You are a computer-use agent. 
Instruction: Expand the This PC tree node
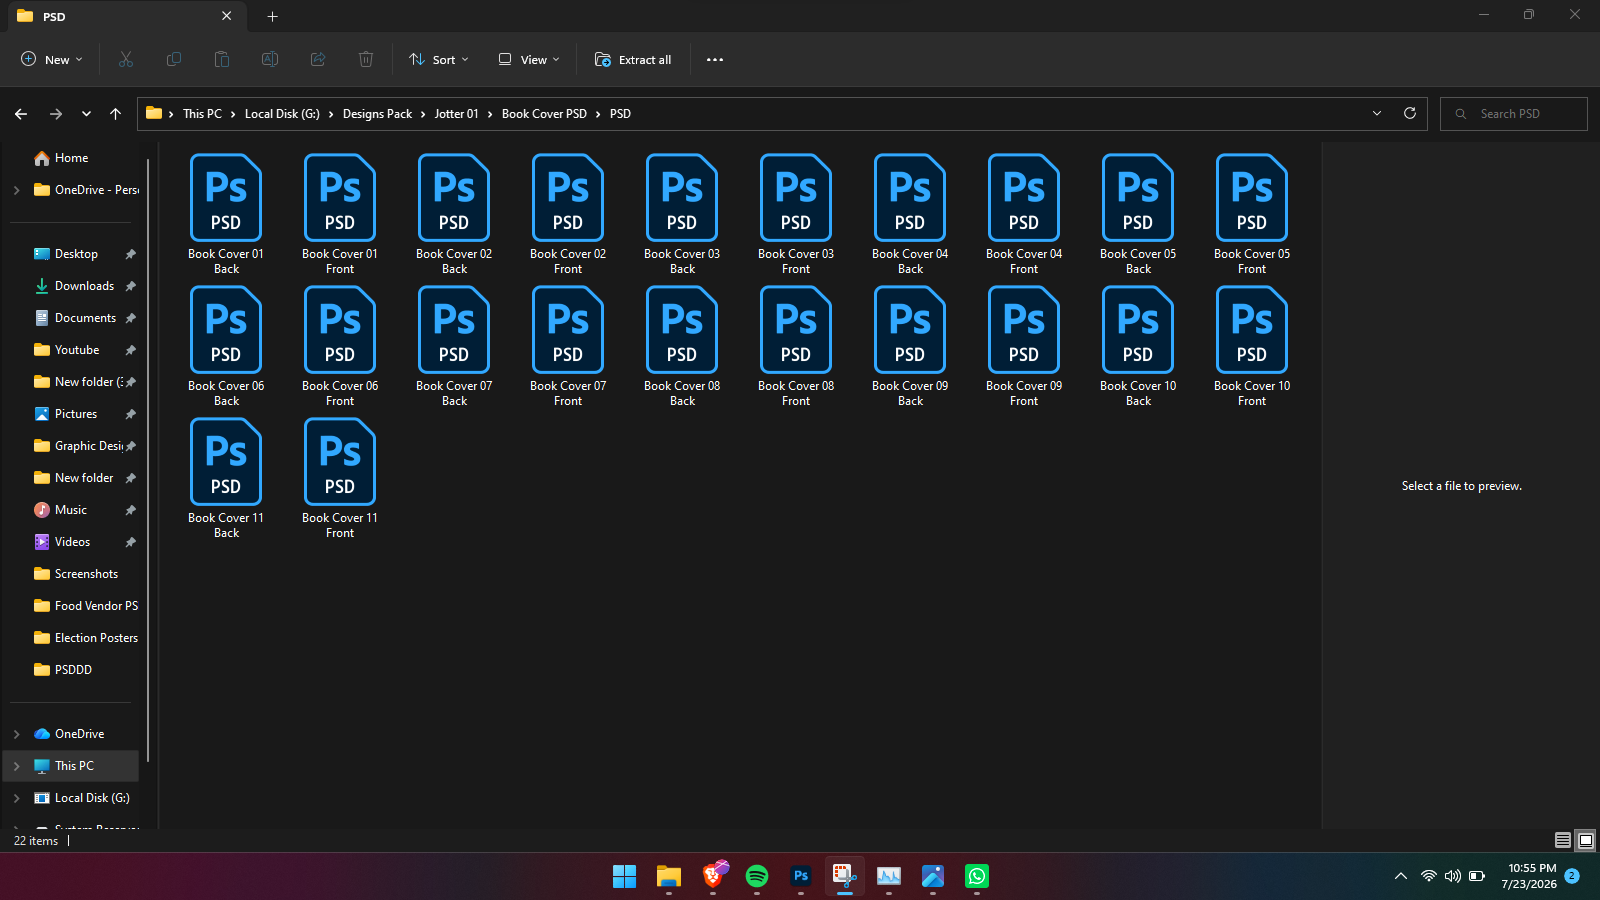coord(16,766)
